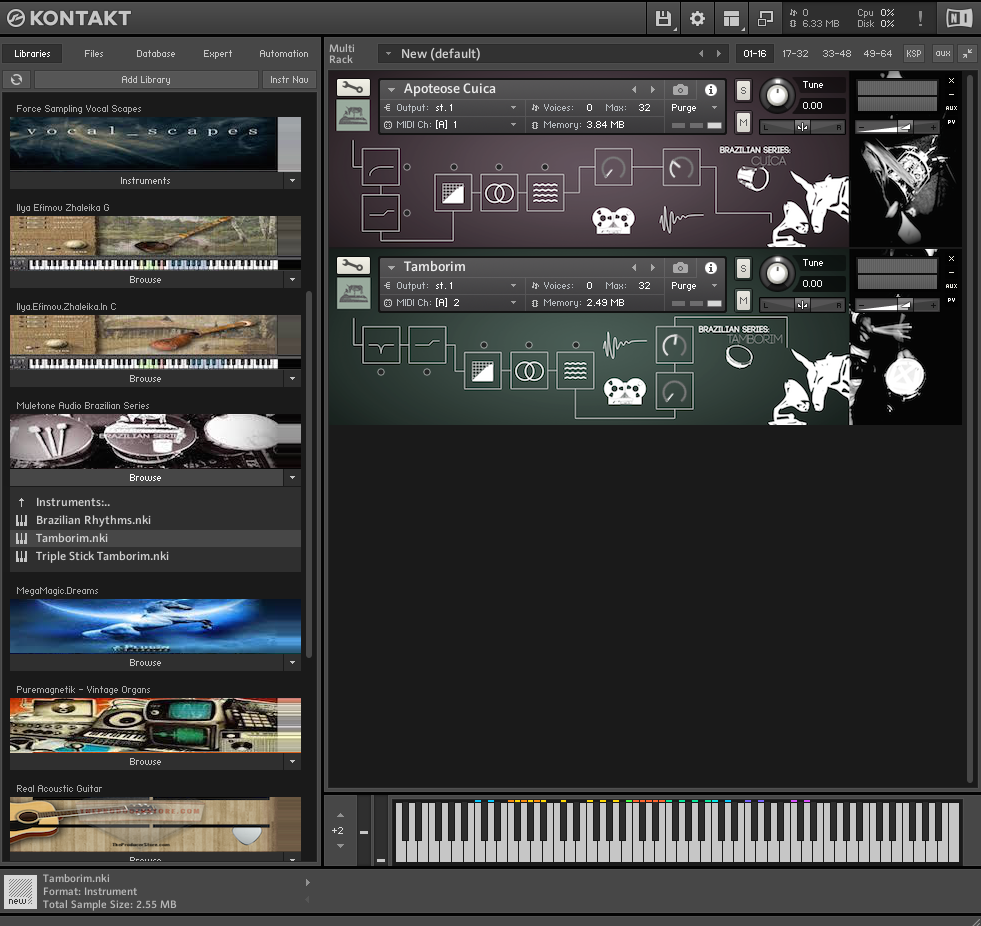The height and width of the screenshot is (926, 981).
Task: Click Cuica waveform icon
Action: point(681,220)
